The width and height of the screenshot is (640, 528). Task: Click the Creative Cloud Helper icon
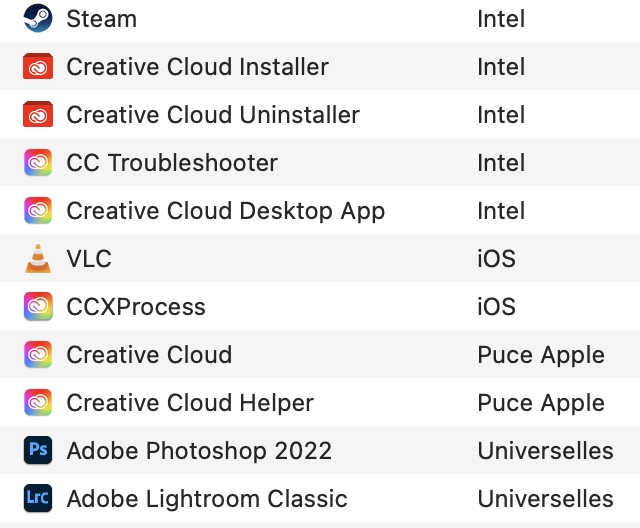(x=38, y=403)
